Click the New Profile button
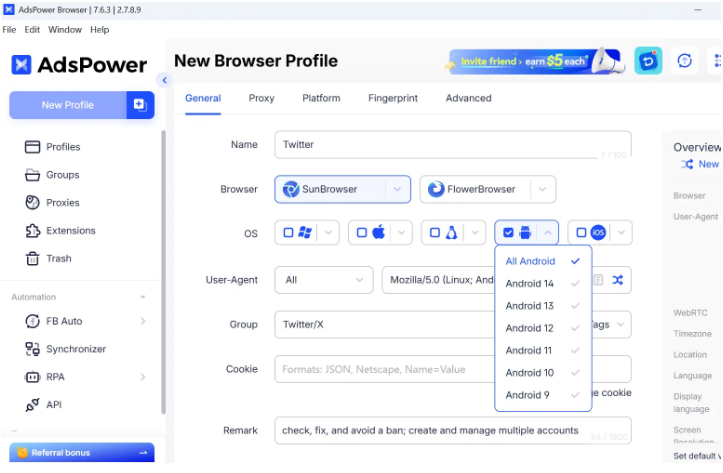Image resolution: width=723 pixels, height=473 pixels. click(x=68, y=105)
